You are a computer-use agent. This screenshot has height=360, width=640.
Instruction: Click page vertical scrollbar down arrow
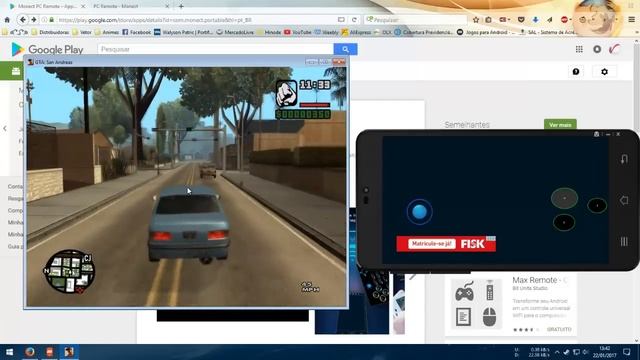coord(637,340)
